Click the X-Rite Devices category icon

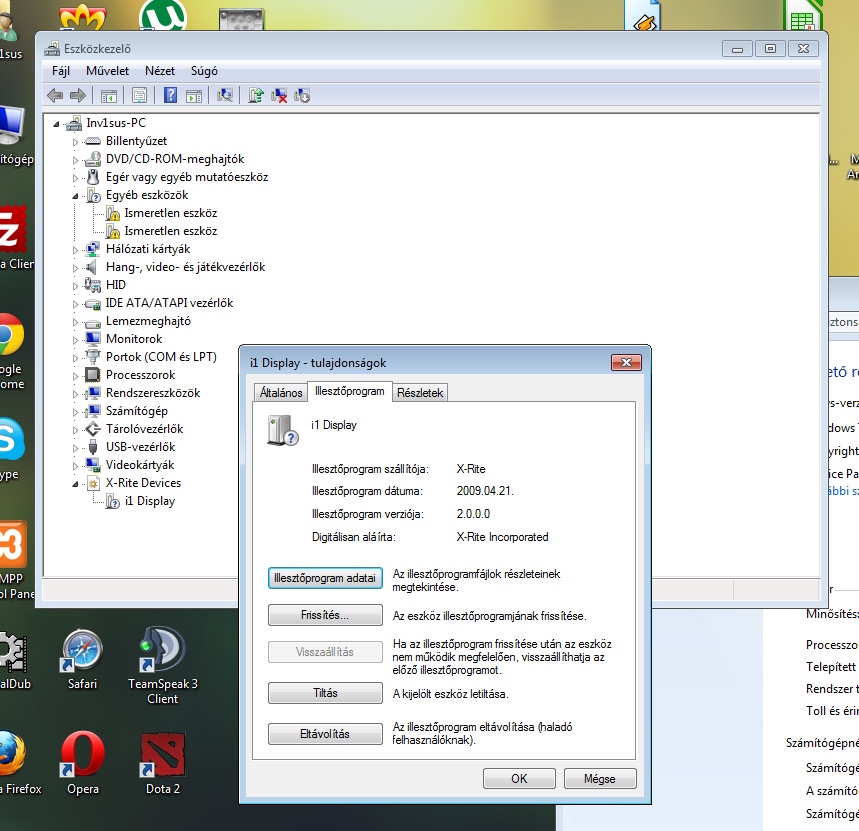tap(94, 483)
